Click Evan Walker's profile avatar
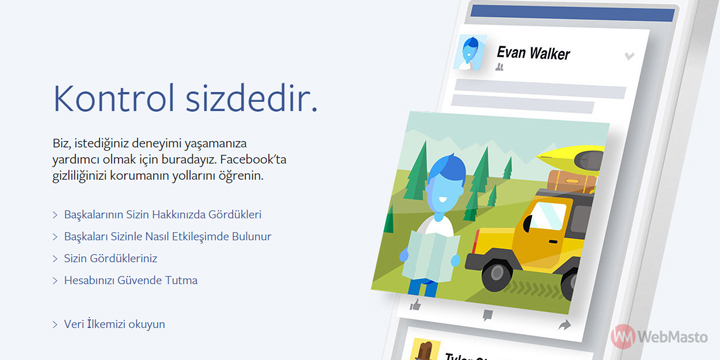The height and width of the screenshot is (360, 720). (470, 52)
